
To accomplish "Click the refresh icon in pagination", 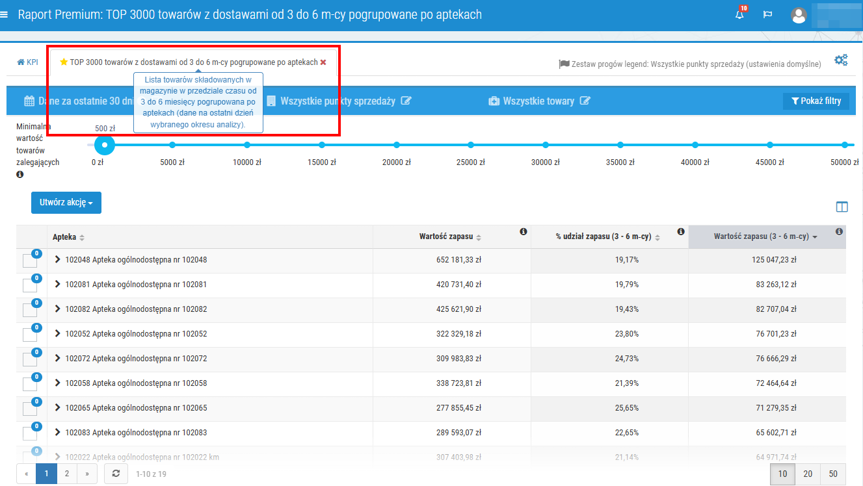I will (x=116, y=474).
